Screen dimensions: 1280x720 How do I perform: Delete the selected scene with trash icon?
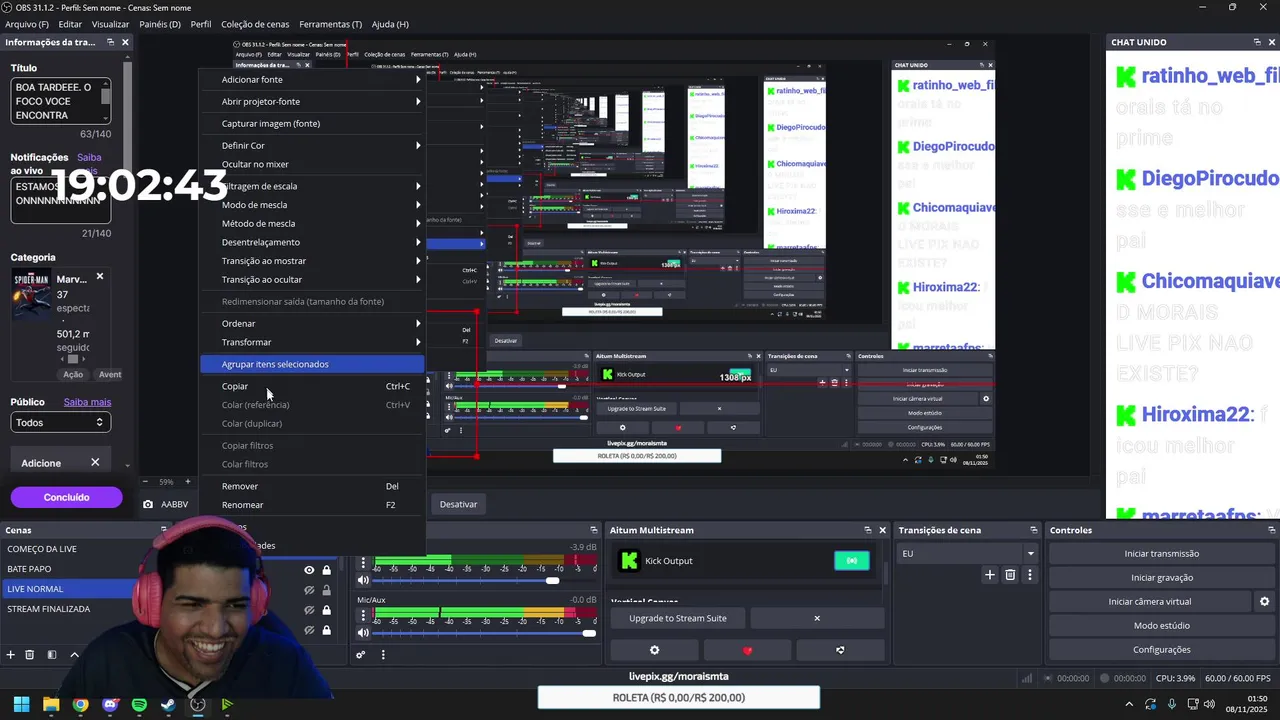[30, 655]
